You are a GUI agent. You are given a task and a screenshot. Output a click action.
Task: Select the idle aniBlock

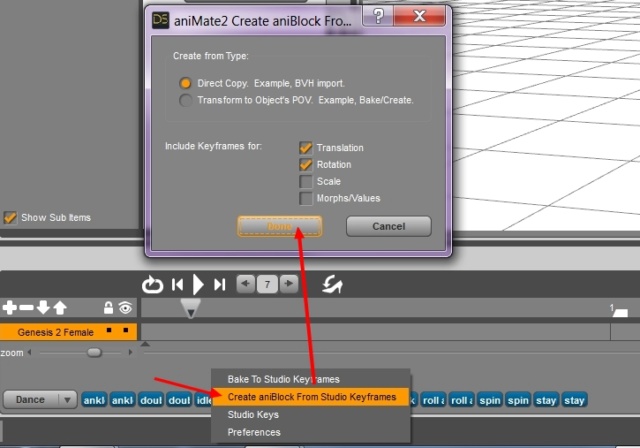(x=203, y=400)
